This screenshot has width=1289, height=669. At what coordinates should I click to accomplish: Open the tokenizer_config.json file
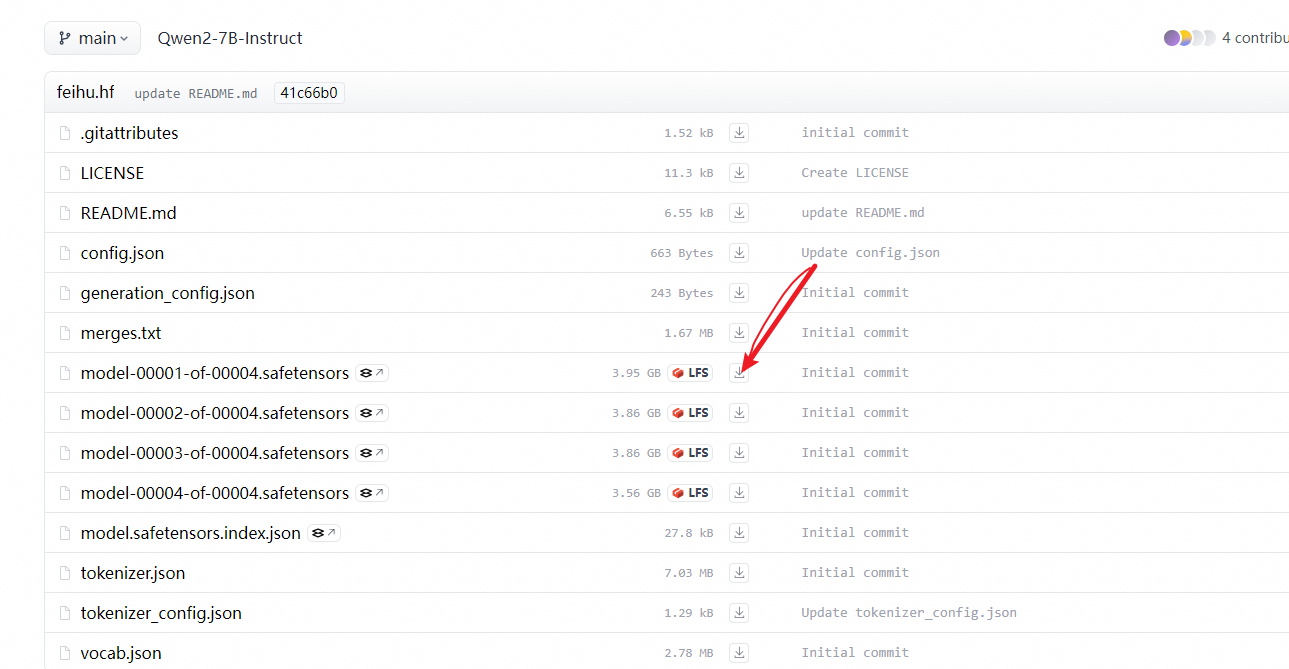161,613
